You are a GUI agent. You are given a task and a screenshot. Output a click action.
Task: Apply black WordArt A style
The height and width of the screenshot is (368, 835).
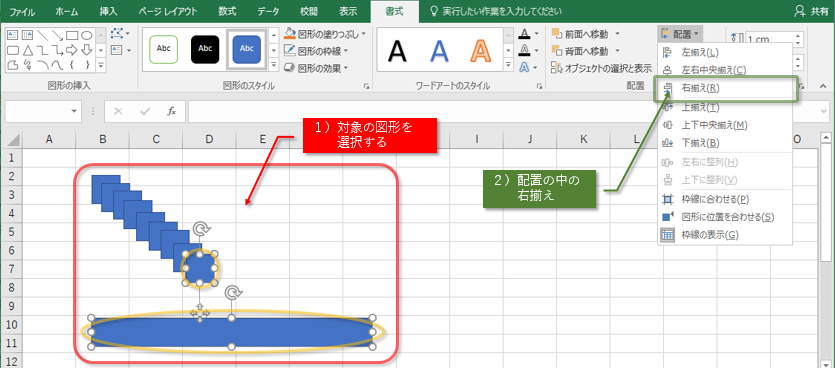click(397, 51)
